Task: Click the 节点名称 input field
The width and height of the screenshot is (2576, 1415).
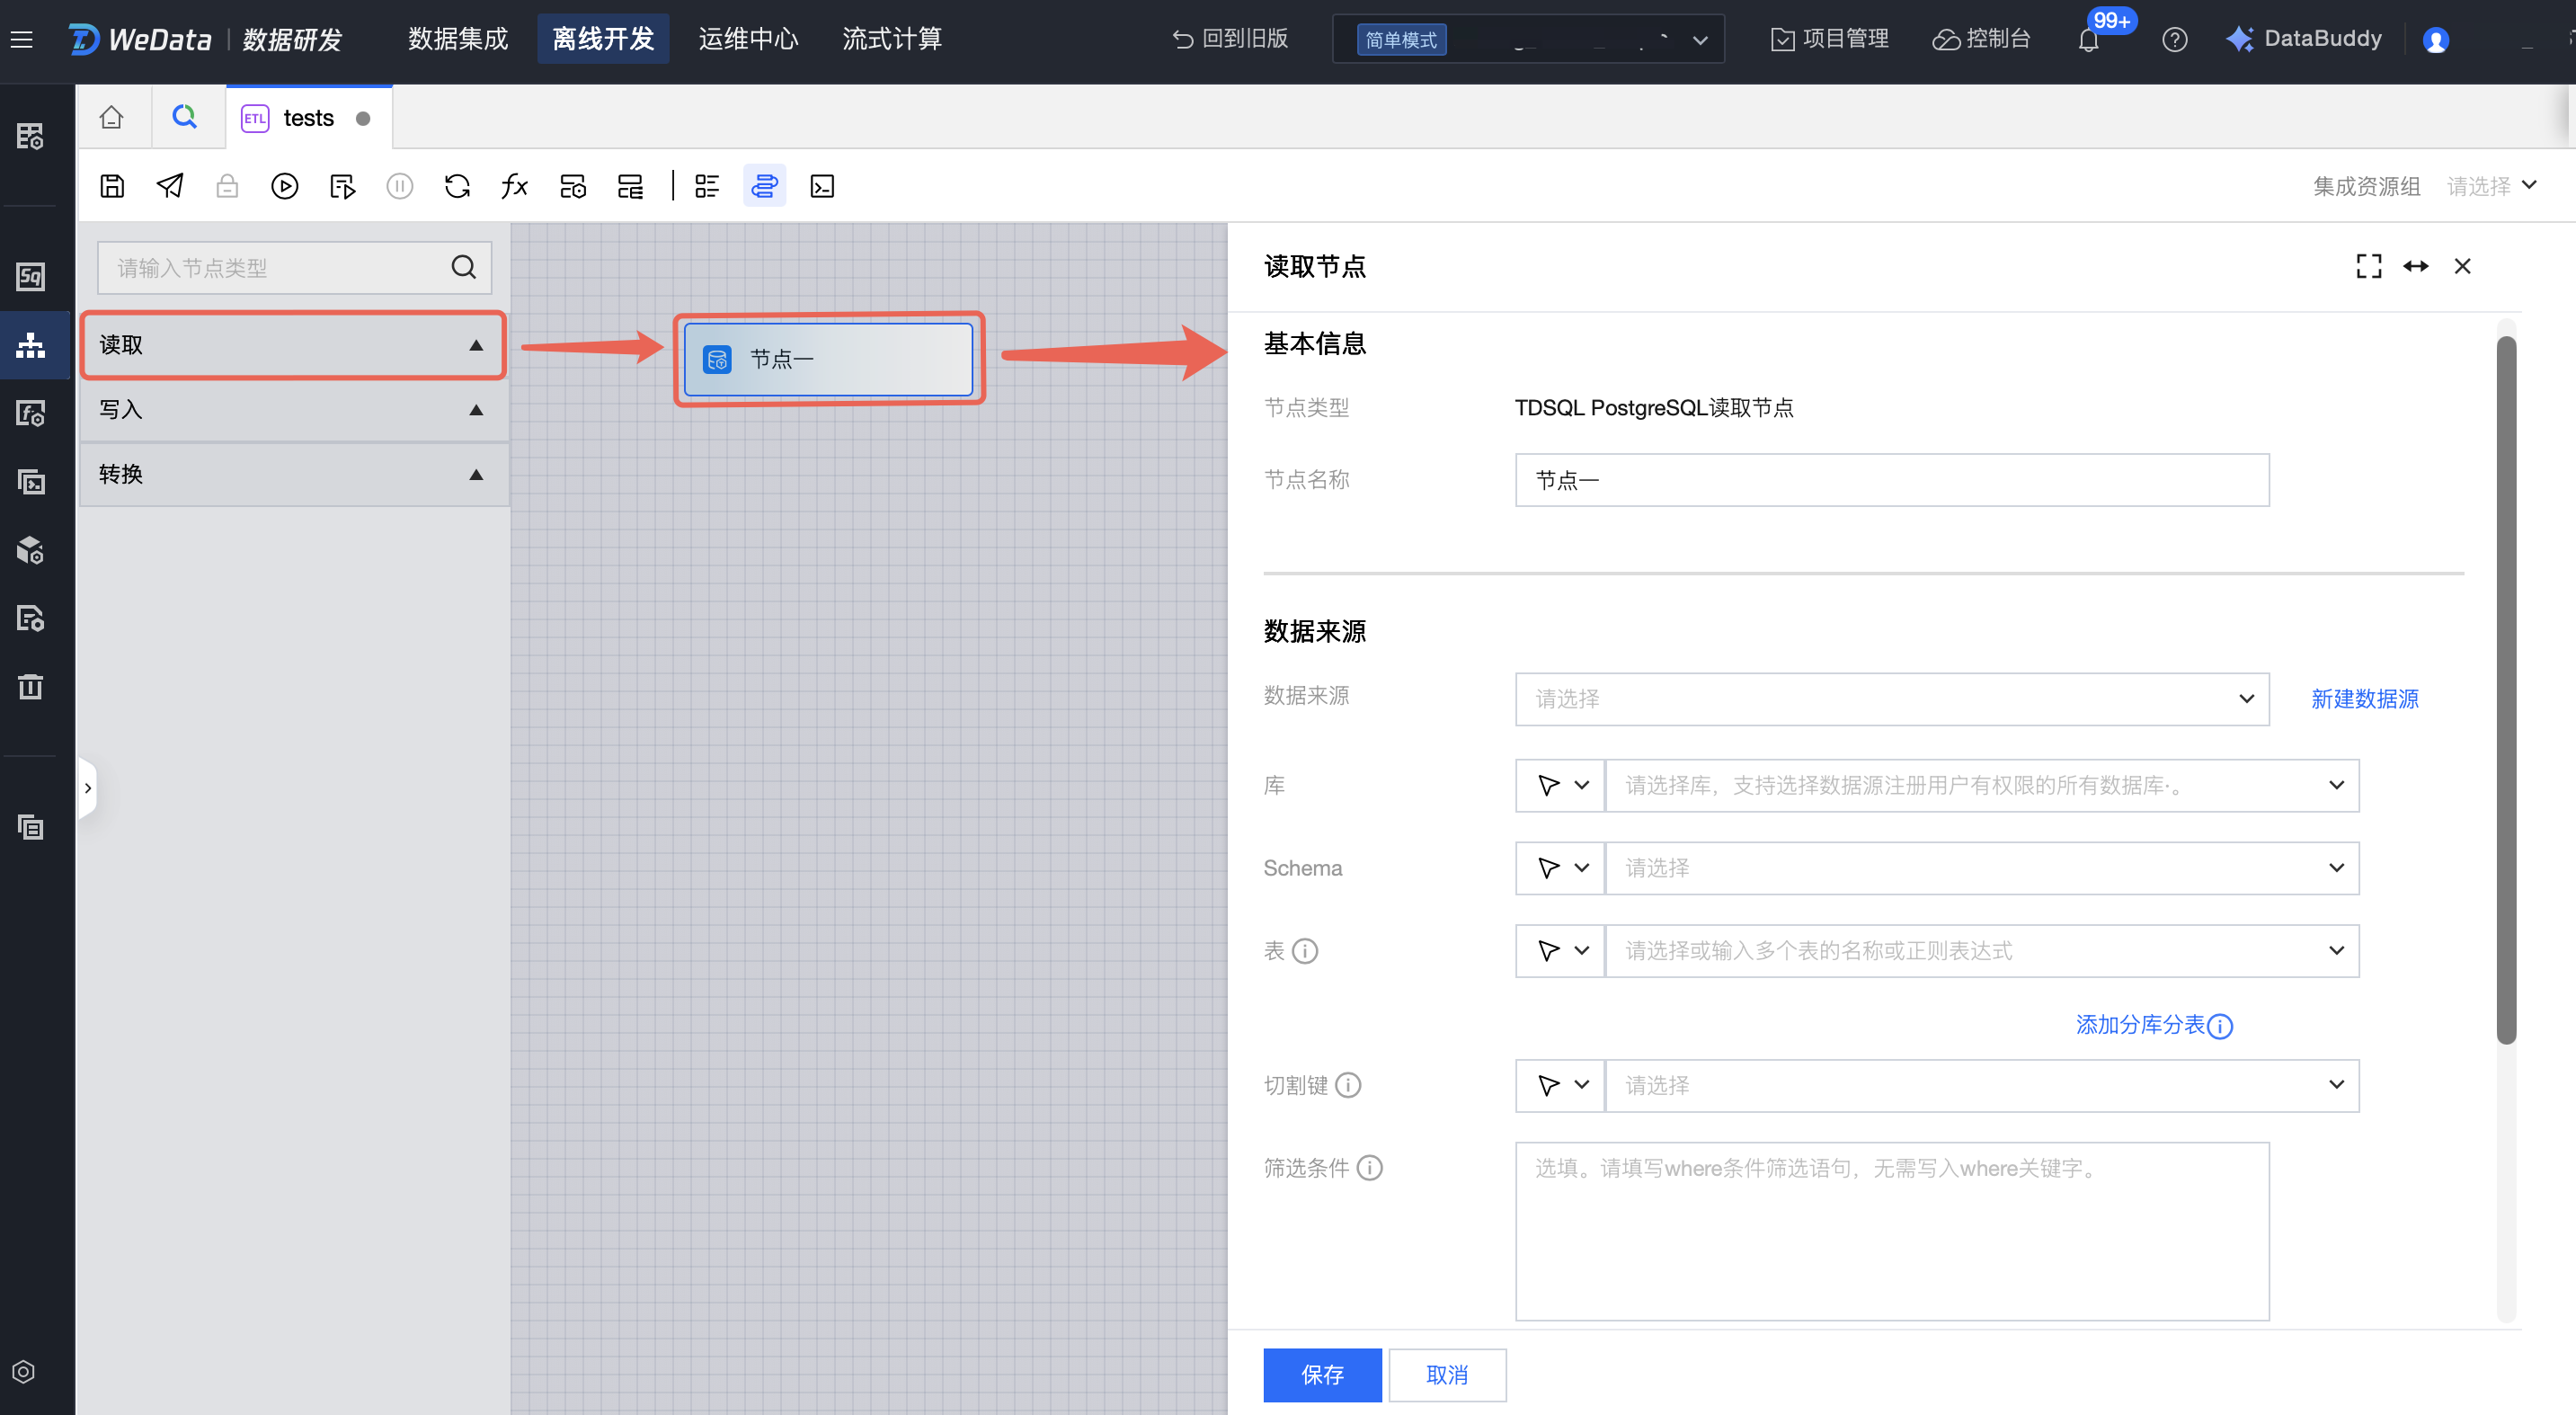Action: tap(1891, 480)
